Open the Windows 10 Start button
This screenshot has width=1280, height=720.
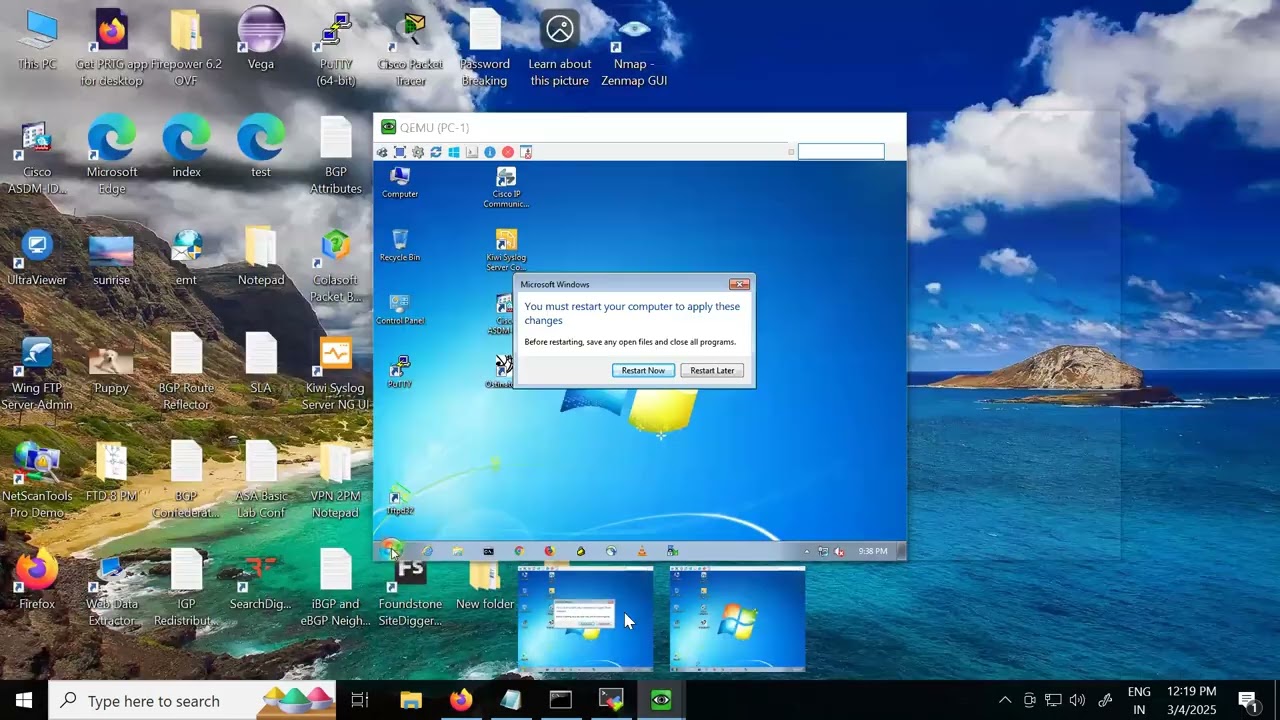24,700
